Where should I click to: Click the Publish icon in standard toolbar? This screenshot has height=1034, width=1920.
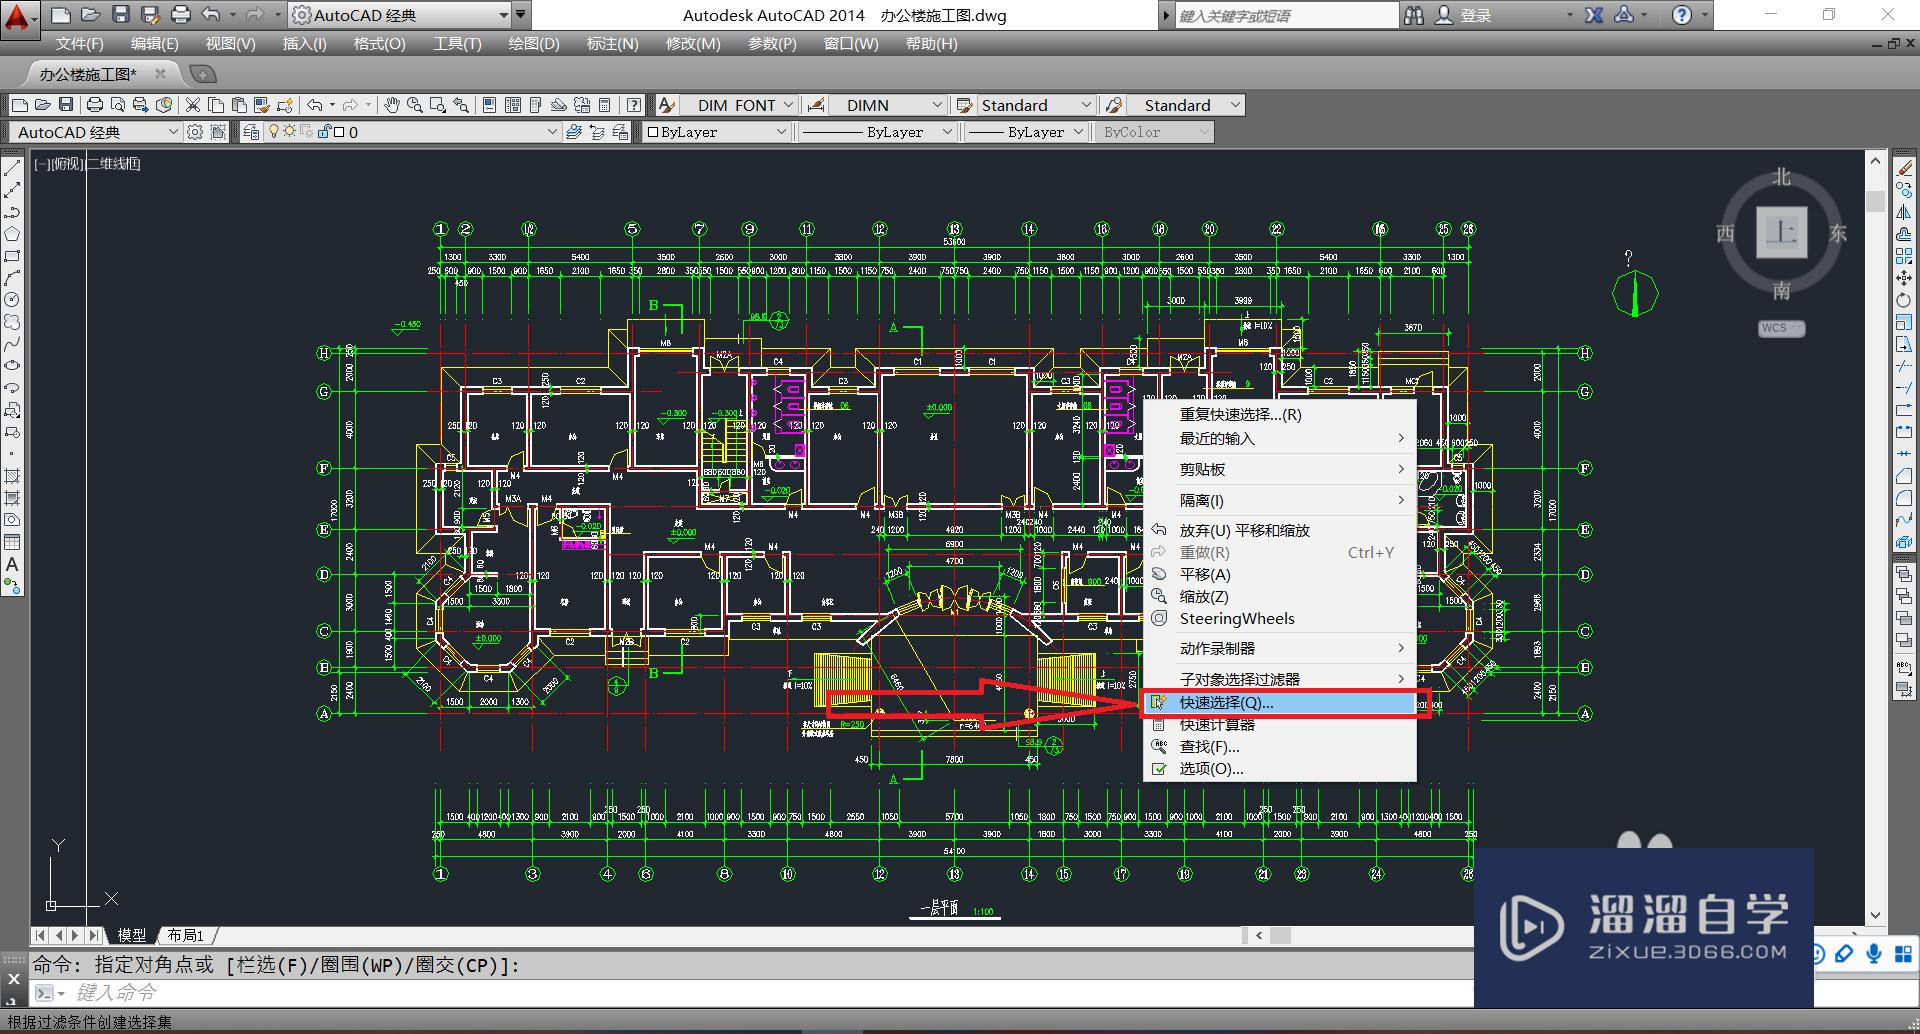pyautogui.click(x=141, y=105)
